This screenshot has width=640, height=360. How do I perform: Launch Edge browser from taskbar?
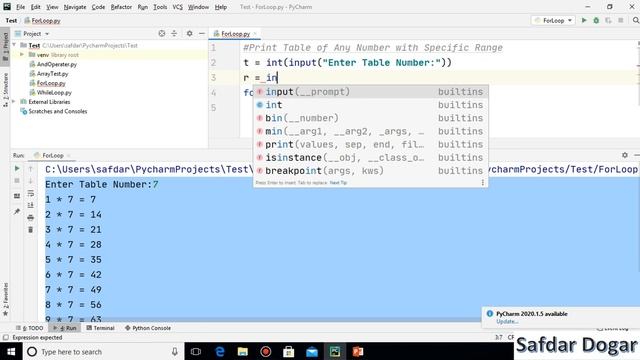220,351
